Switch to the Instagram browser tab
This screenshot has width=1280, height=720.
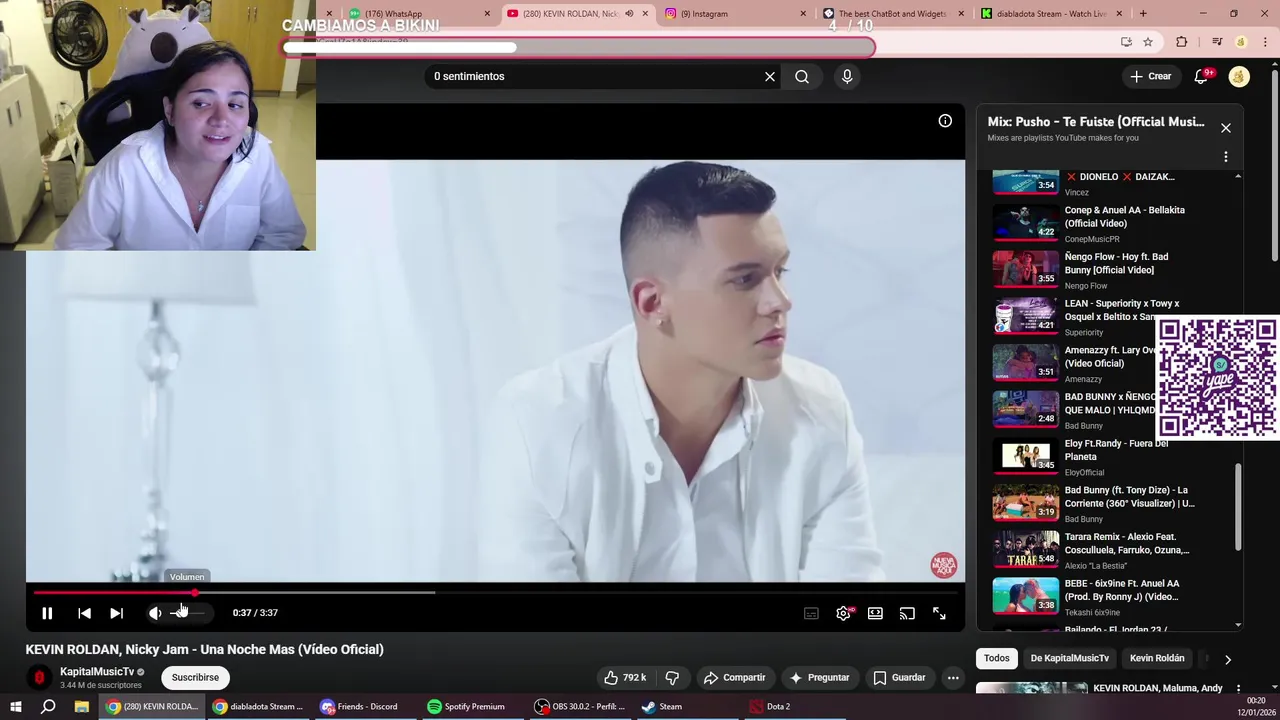[x=733, y=14]
